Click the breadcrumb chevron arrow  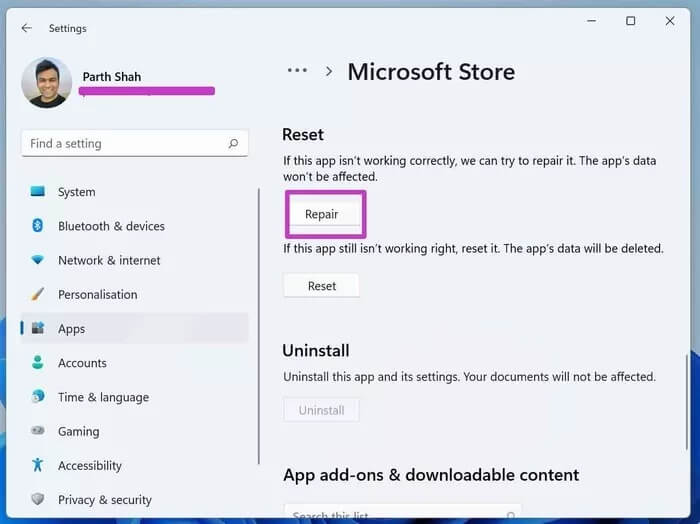[x=329, y=71]
